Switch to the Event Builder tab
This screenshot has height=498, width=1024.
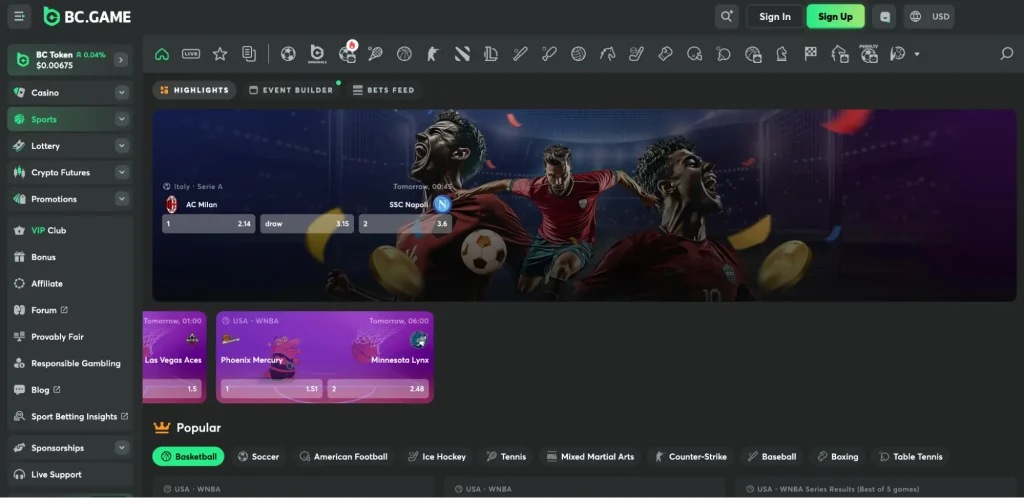(x=291, y=90)
